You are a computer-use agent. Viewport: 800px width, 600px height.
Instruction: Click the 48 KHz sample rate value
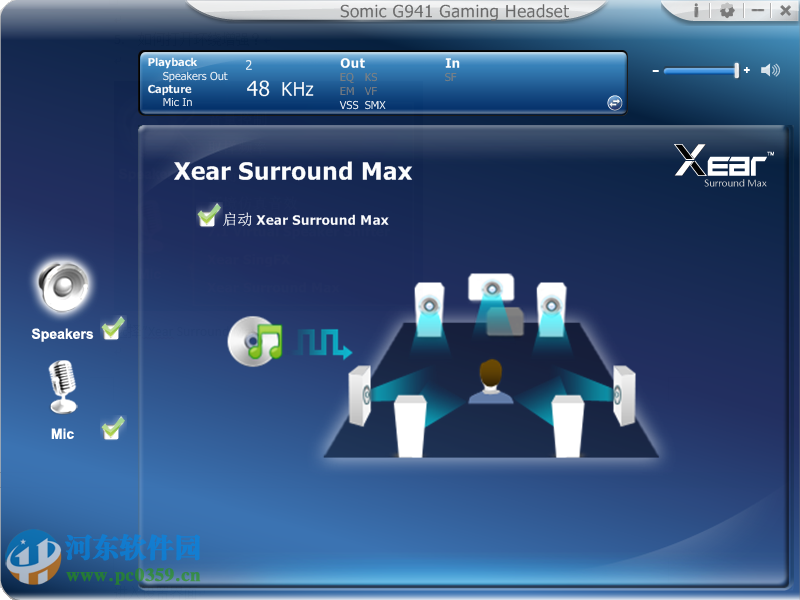click(280, 89)
